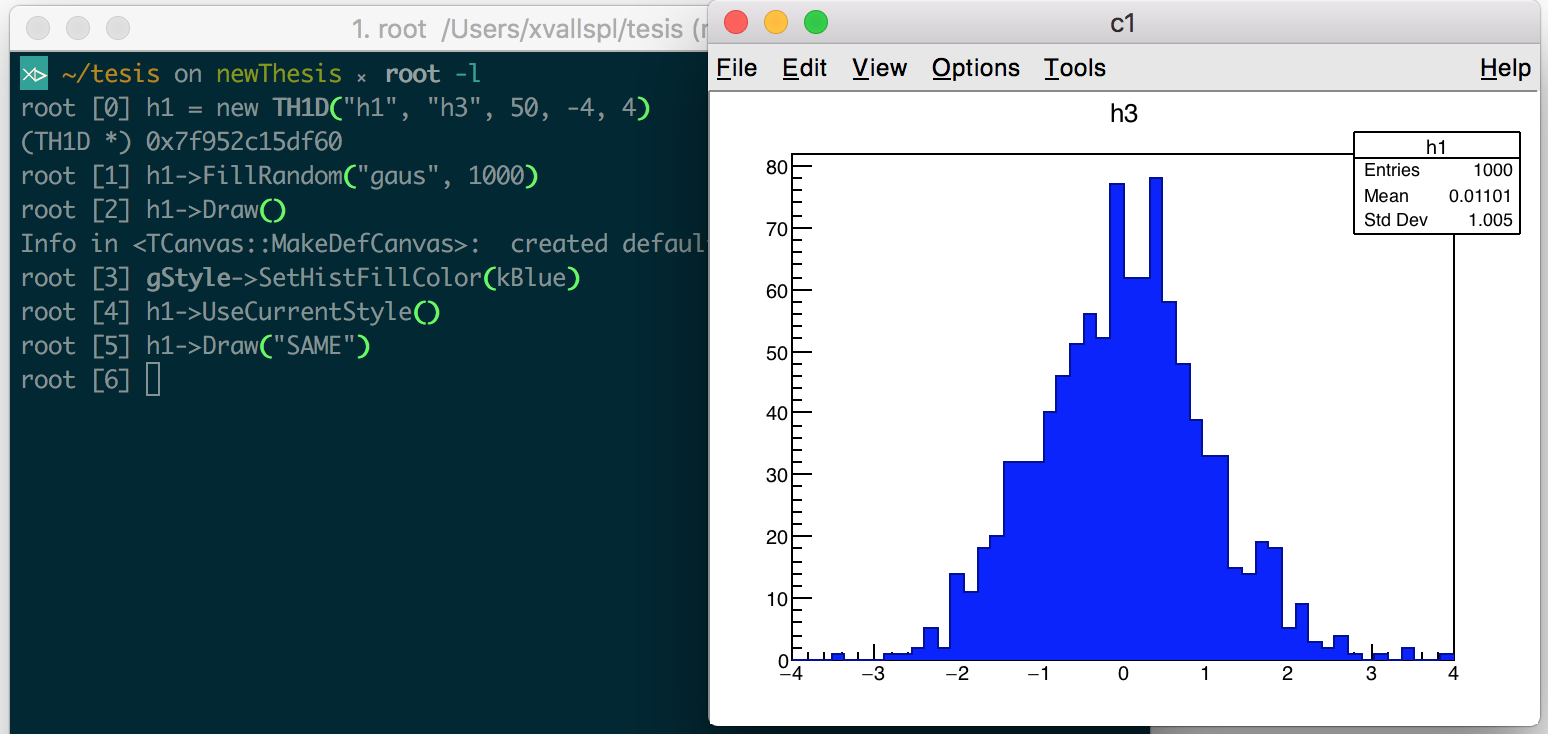The height and width of the screenshot is (734, 1548).
Task: Click the h1->Draw("SAME") command line
Action: click(x=195, y=346)
